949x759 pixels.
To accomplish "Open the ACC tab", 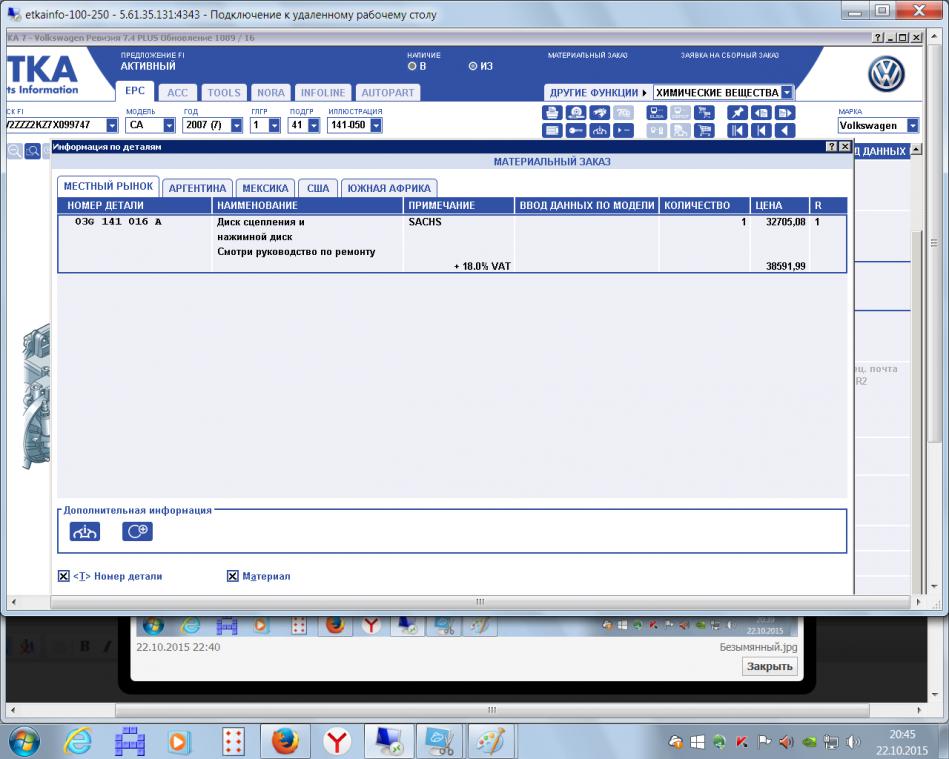I will (x=177, y=93).
